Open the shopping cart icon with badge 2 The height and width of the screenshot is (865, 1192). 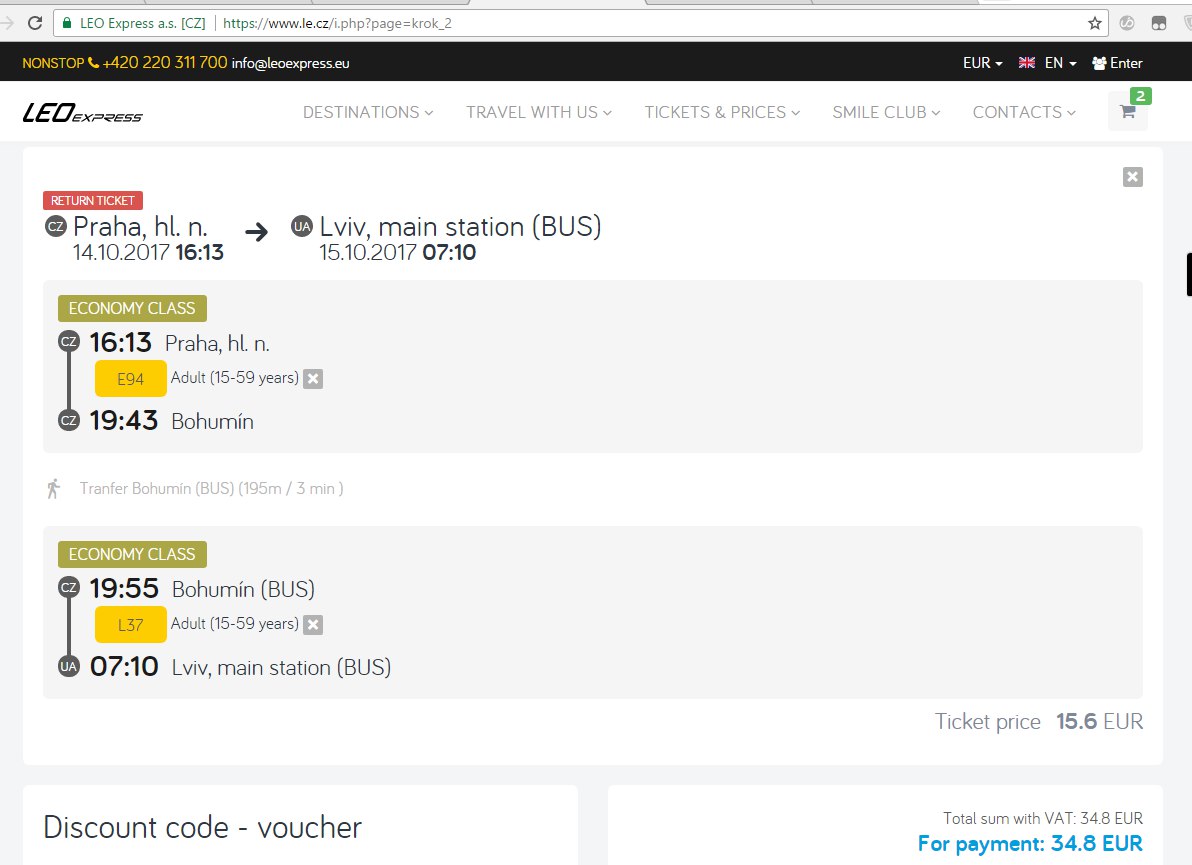[1128, 111]
